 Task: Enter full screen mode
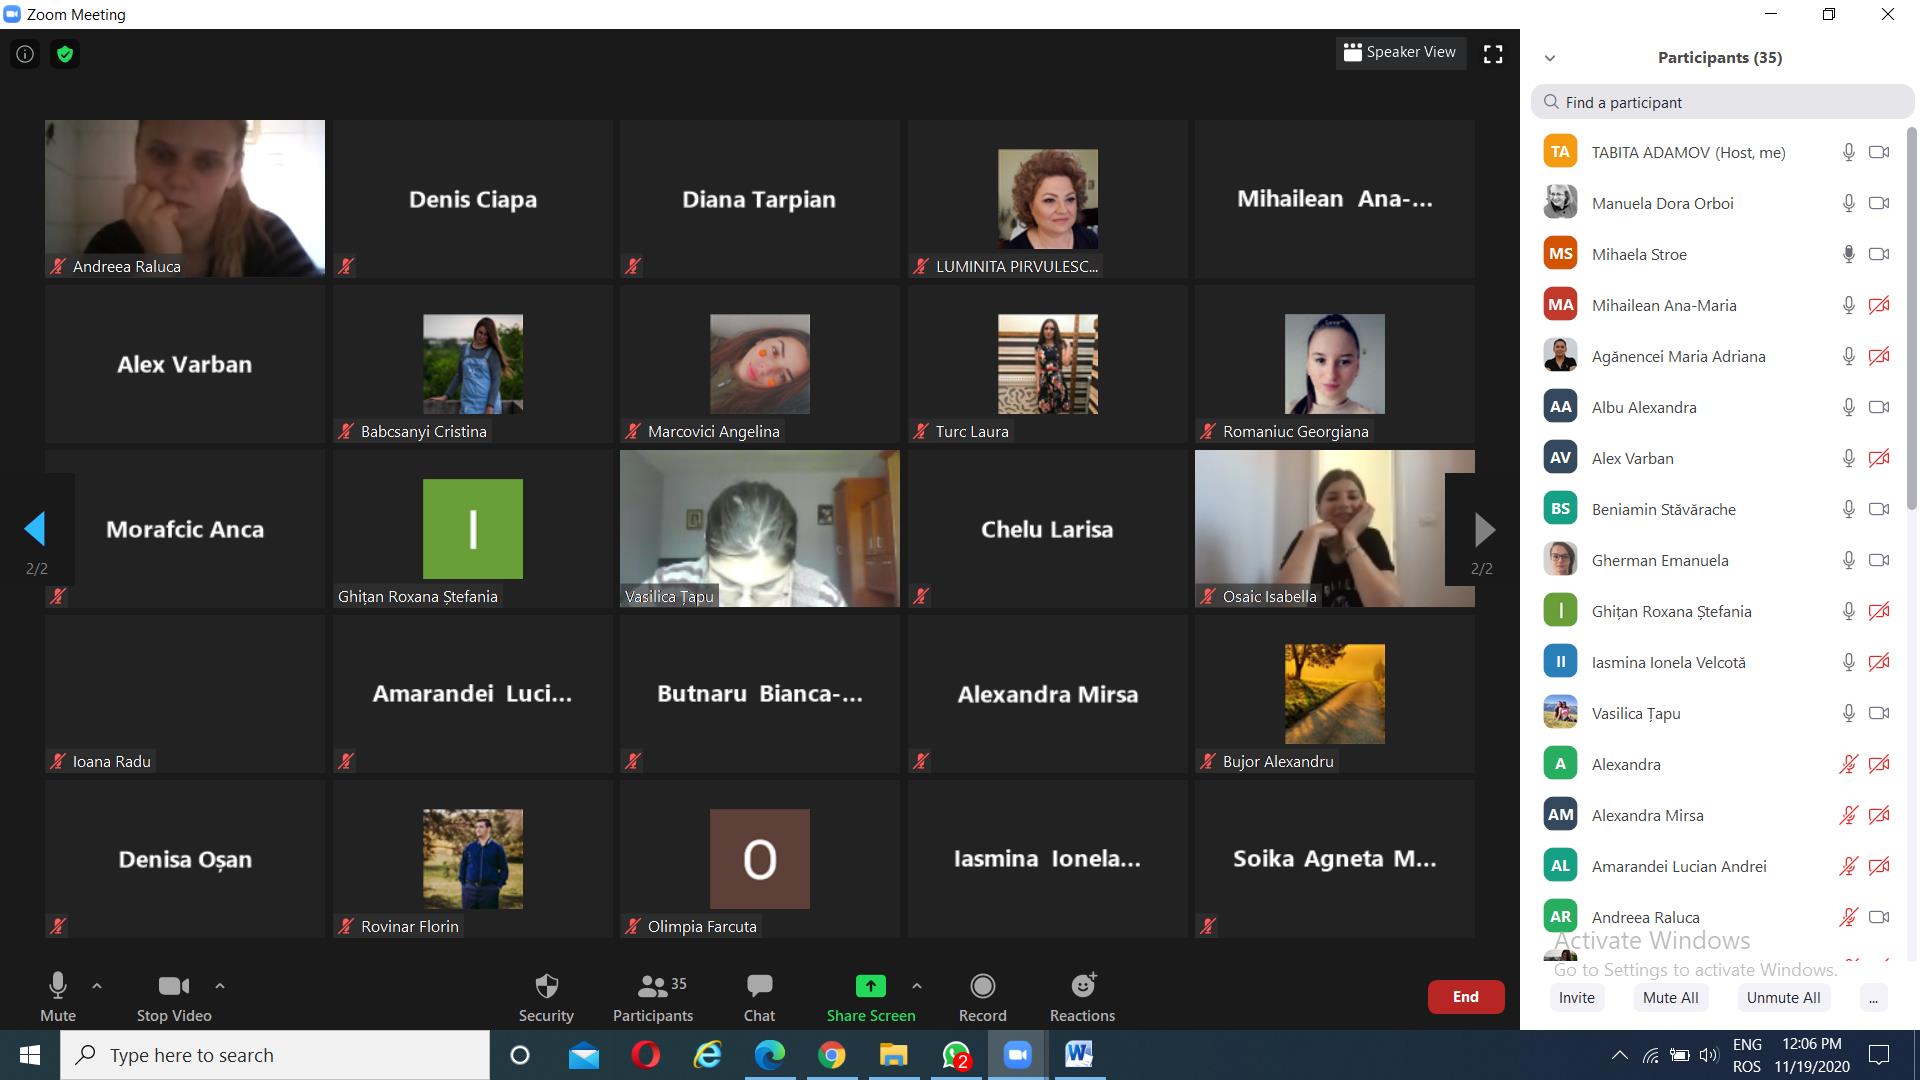[x=1492, y=54]
